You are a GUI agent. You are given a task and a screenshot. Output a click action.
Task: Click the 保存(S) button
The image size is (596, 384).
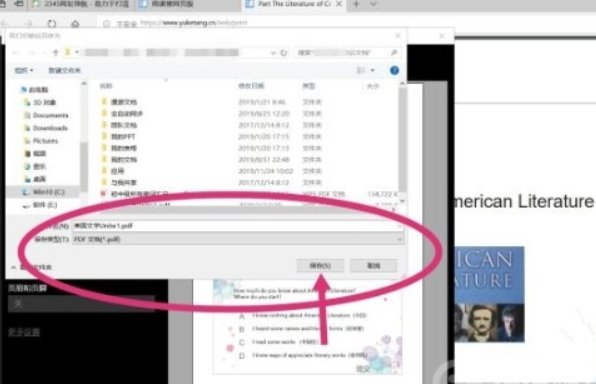pyautogui.click(x=320, y=265)
